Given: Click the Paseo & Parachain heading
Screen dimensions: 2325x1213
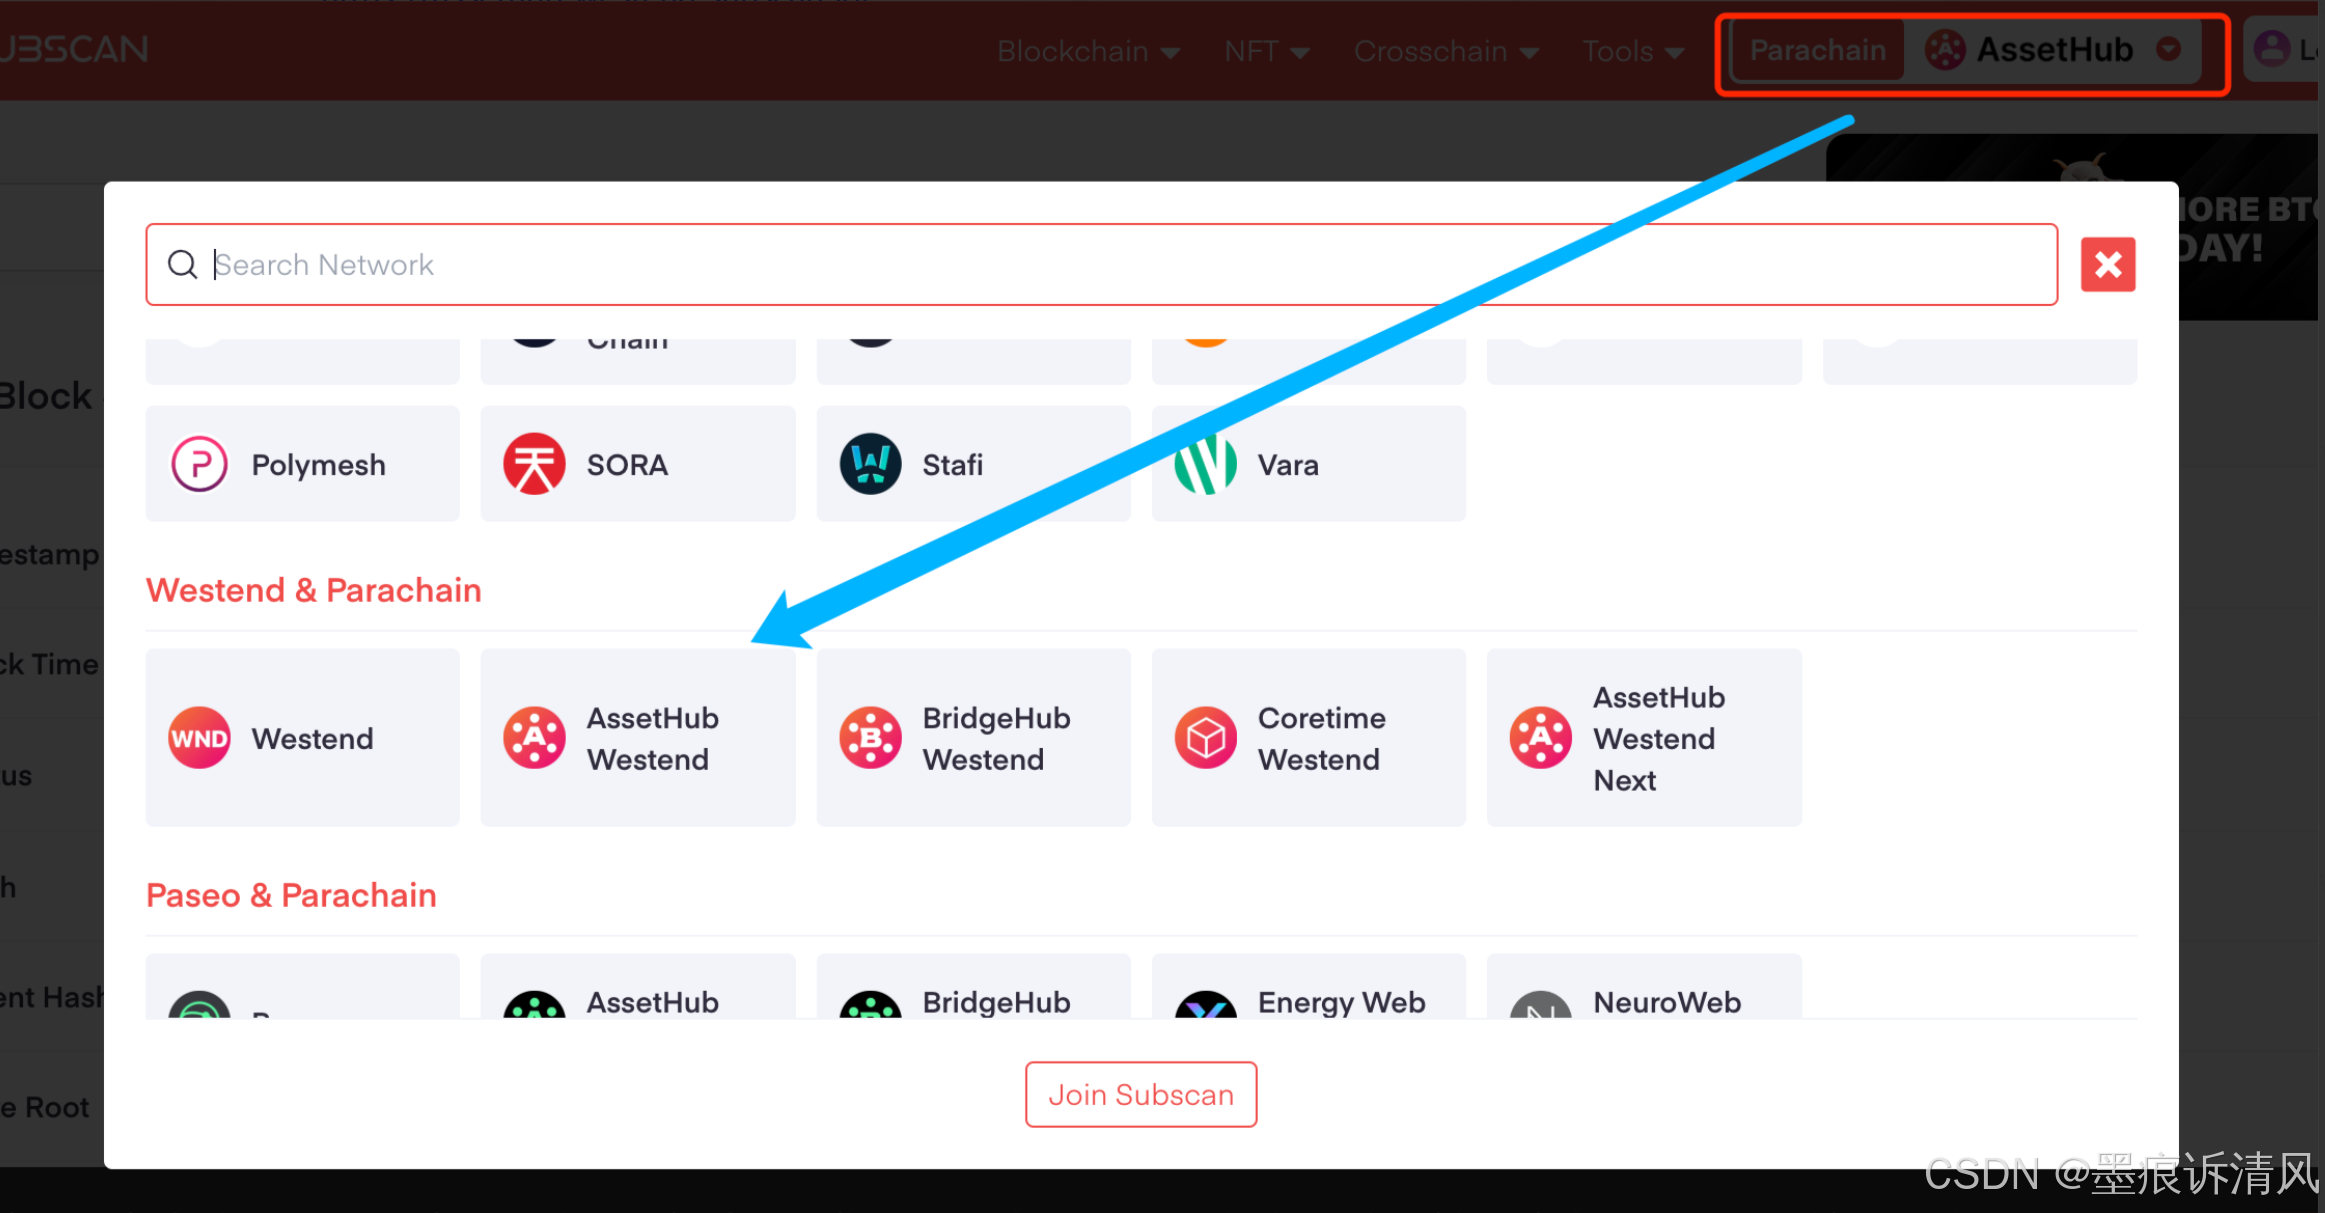Looking at the screenshot, I should point(291,895).
